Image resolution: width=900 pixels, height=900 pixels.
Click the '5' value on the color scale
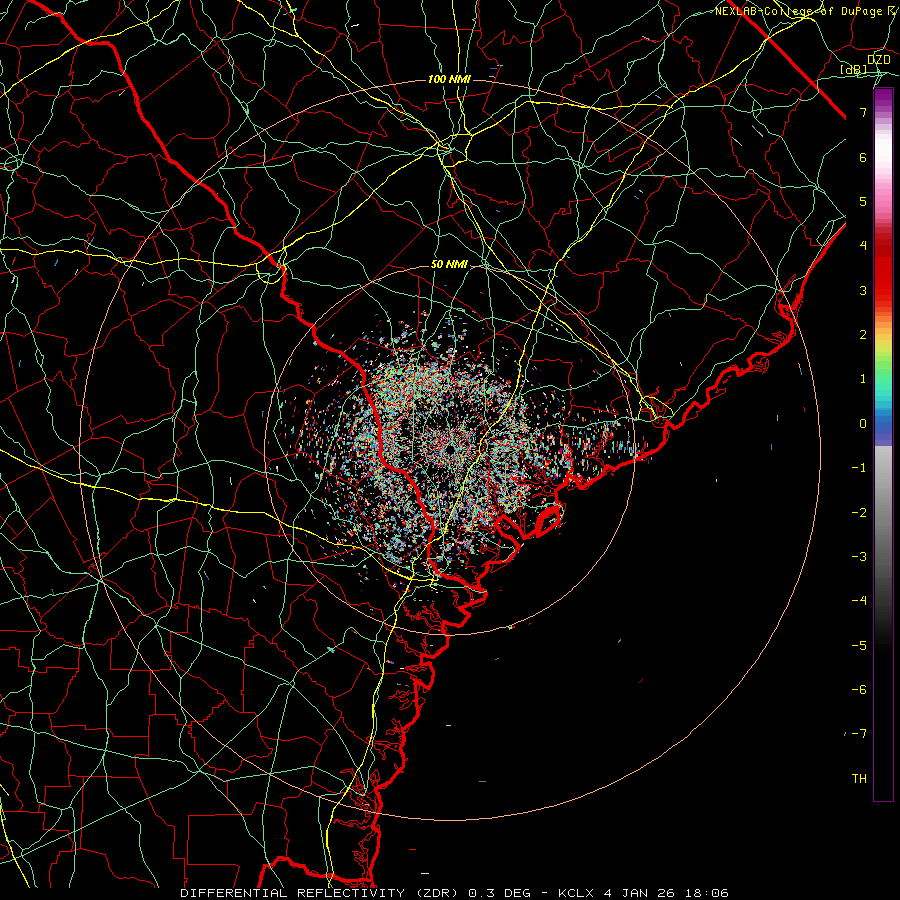(x=863, y=201)
